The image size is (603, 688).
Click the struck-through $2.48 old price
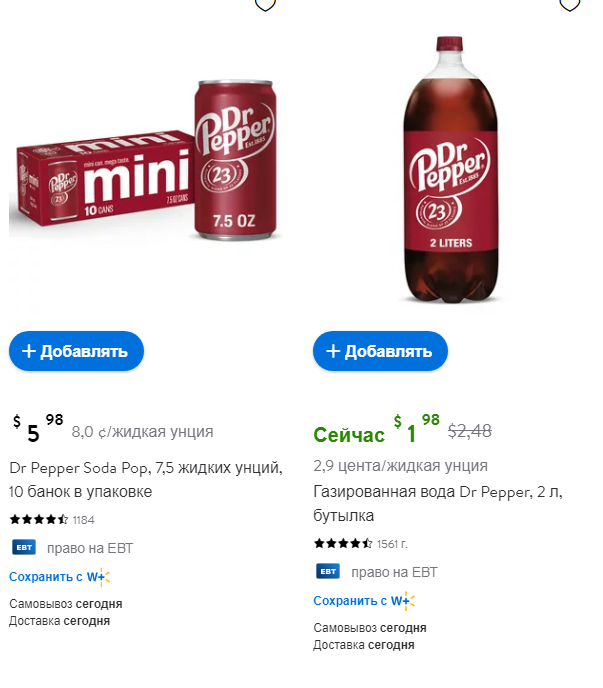click(x=469, y=431)
